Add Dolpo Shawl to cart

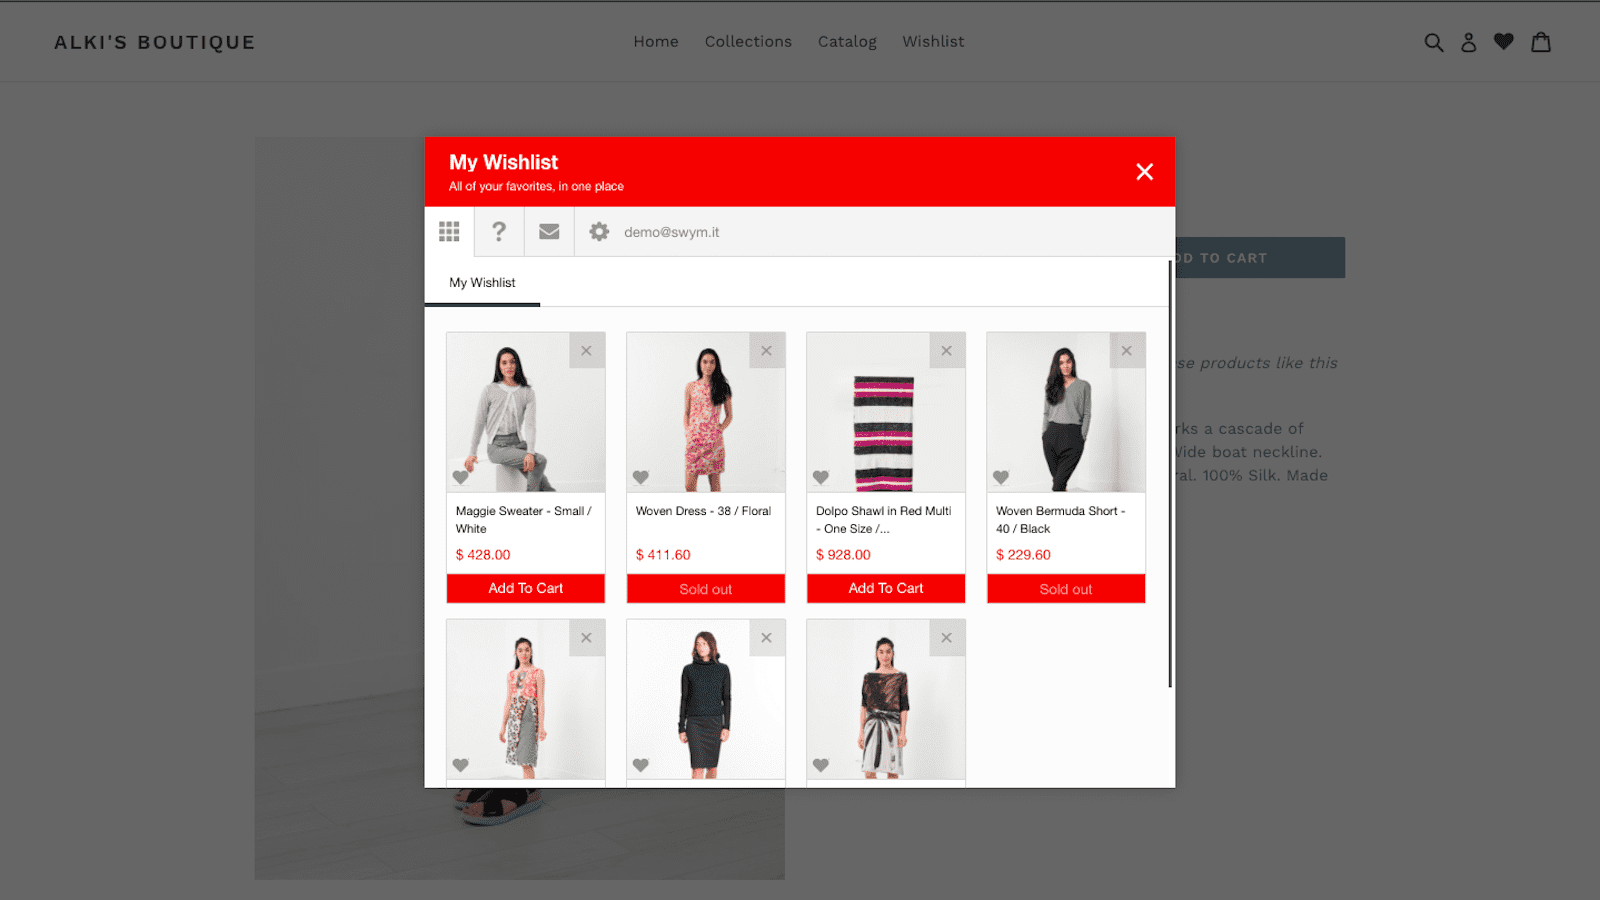click(x=886, y=588)
